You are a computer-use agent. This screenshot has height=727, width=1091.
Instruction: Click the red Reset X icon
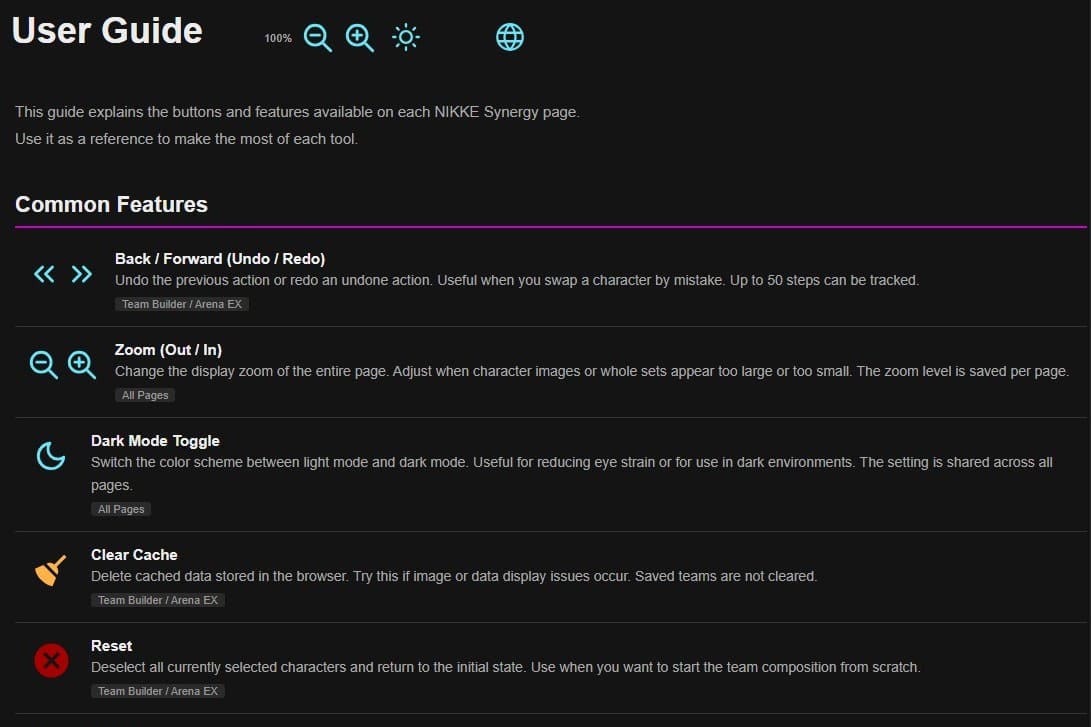51,661
